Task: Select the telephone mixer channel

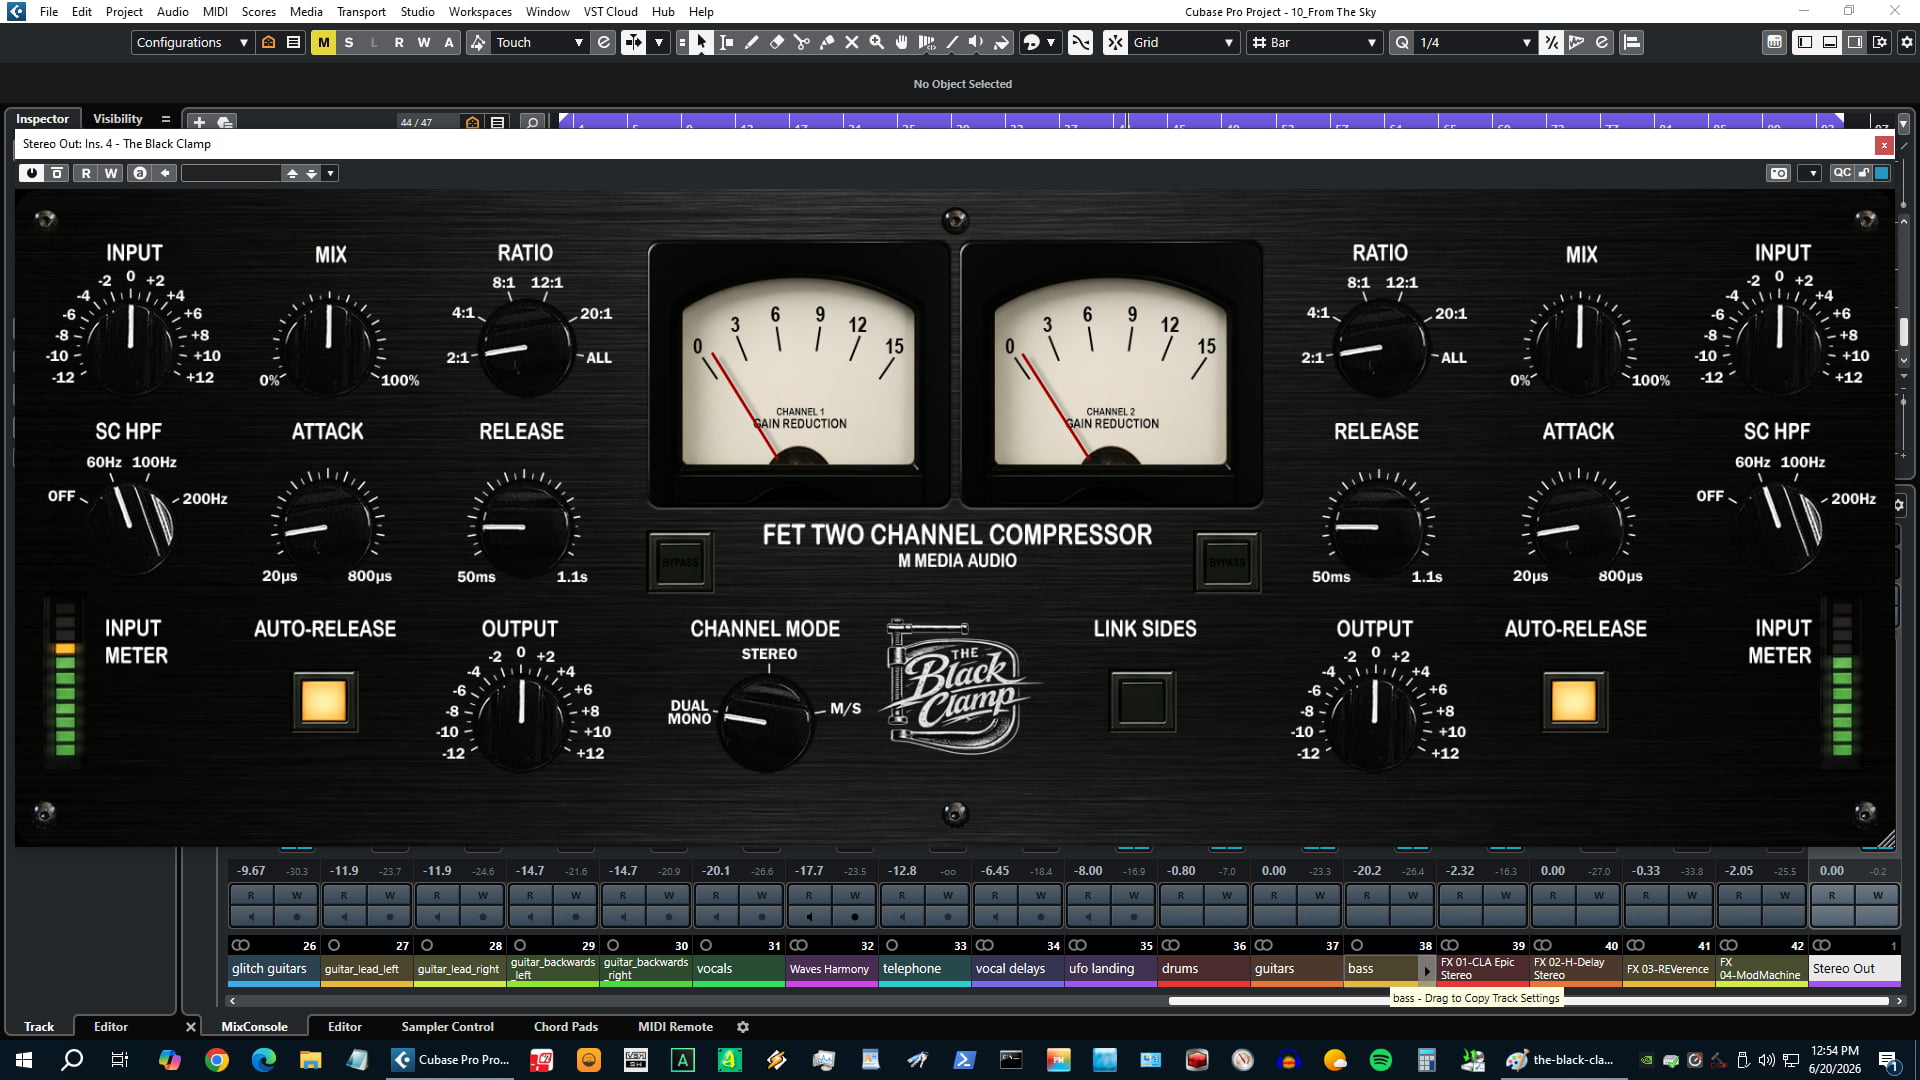Action: pyautogui.click(x=925, y=968)
